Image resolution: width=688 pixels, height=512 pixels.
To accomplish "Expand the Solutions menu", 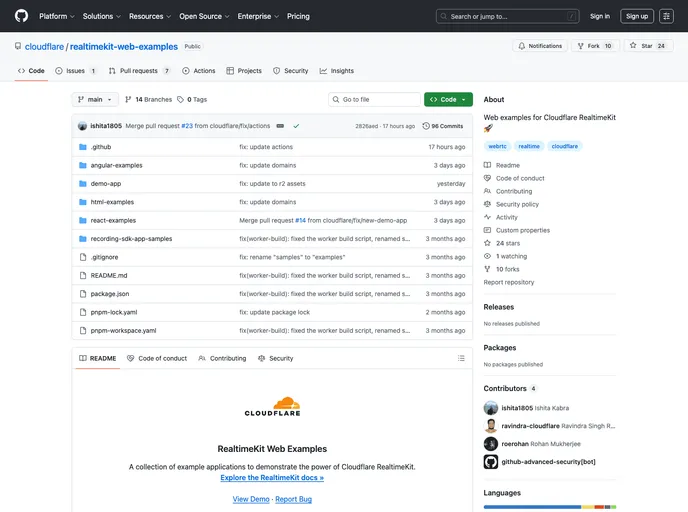I will [x=101, y=16].
